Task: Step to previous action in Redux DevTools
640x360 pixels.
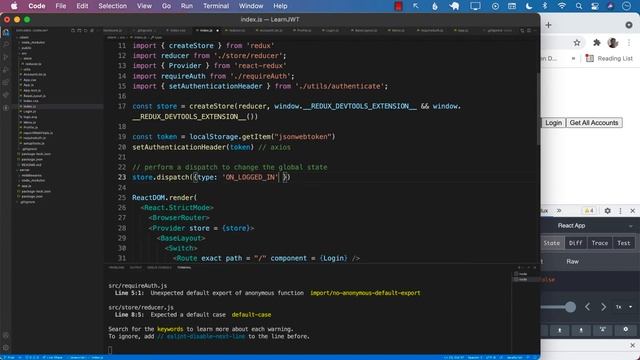Action: point(587,307)
